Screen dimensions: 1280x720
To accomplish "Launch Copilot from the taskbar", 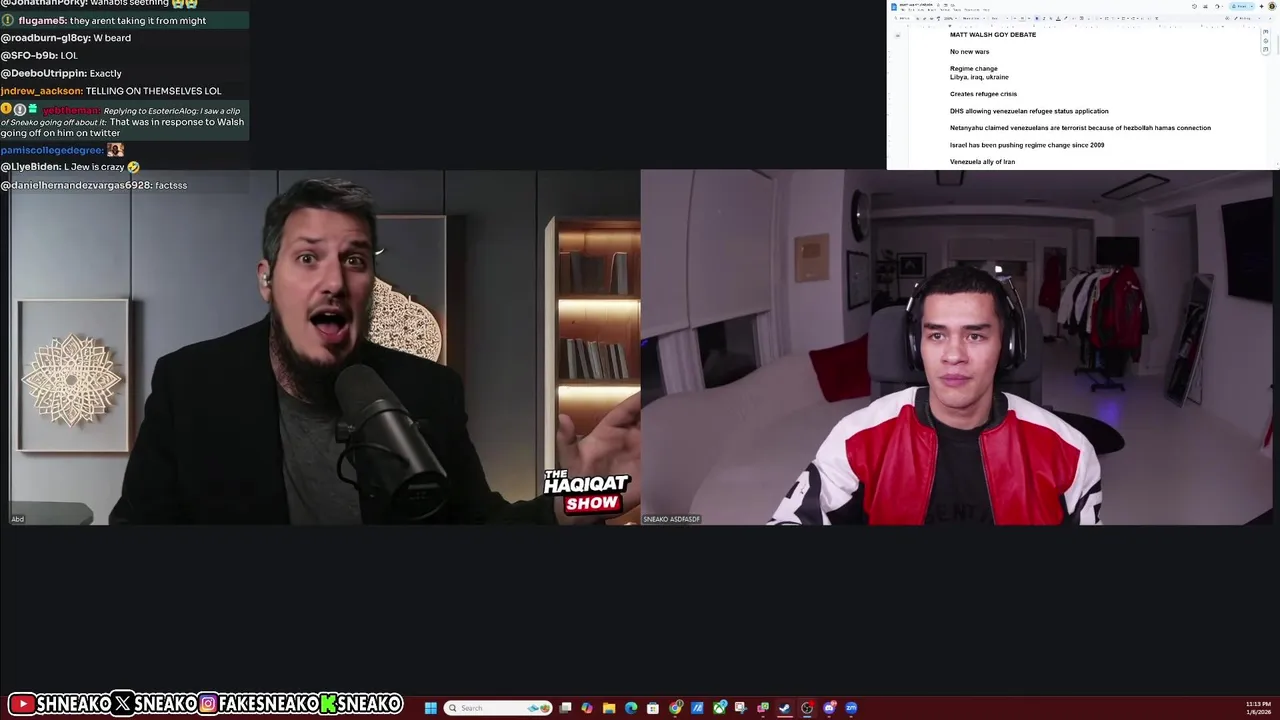I will (587, 708).
